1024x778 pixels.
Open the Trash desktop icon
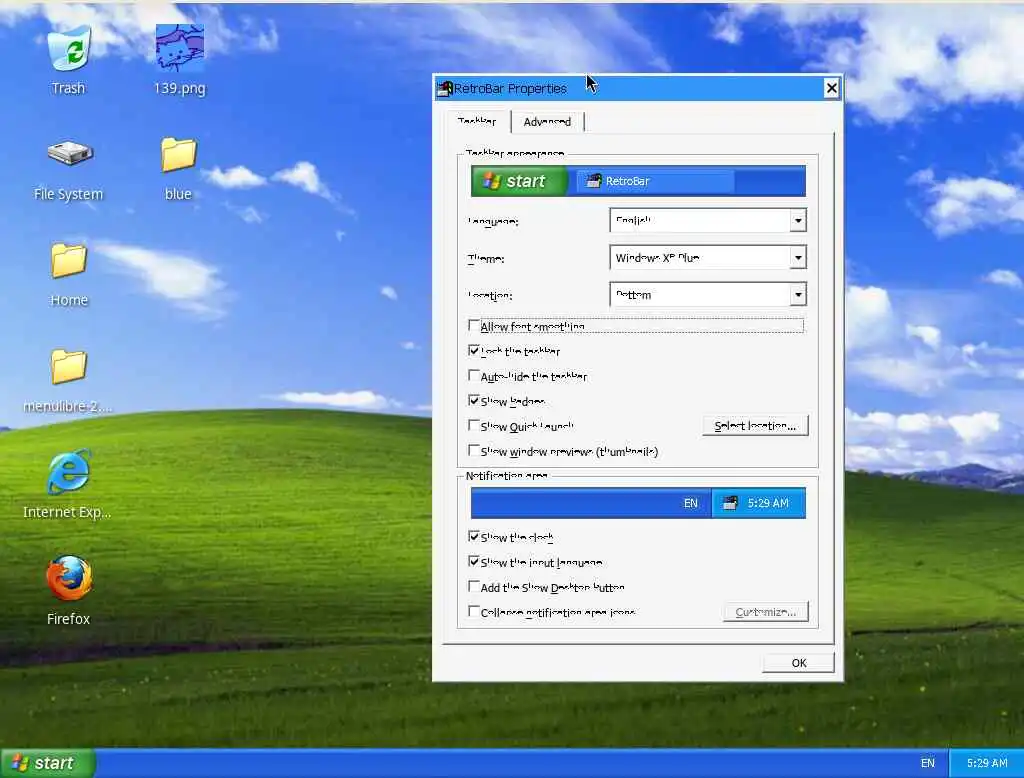tap(69, 50)
